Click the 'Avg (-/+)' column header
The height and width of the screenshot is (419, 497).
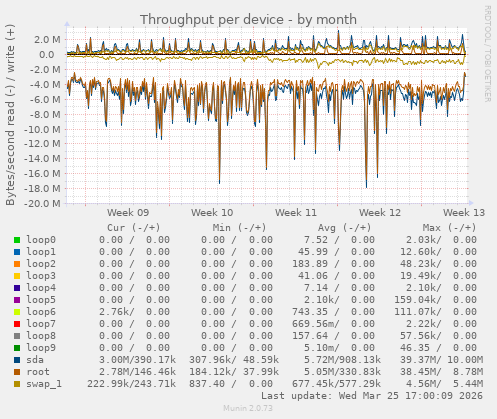pyautogui.click(x=344, y=228)
